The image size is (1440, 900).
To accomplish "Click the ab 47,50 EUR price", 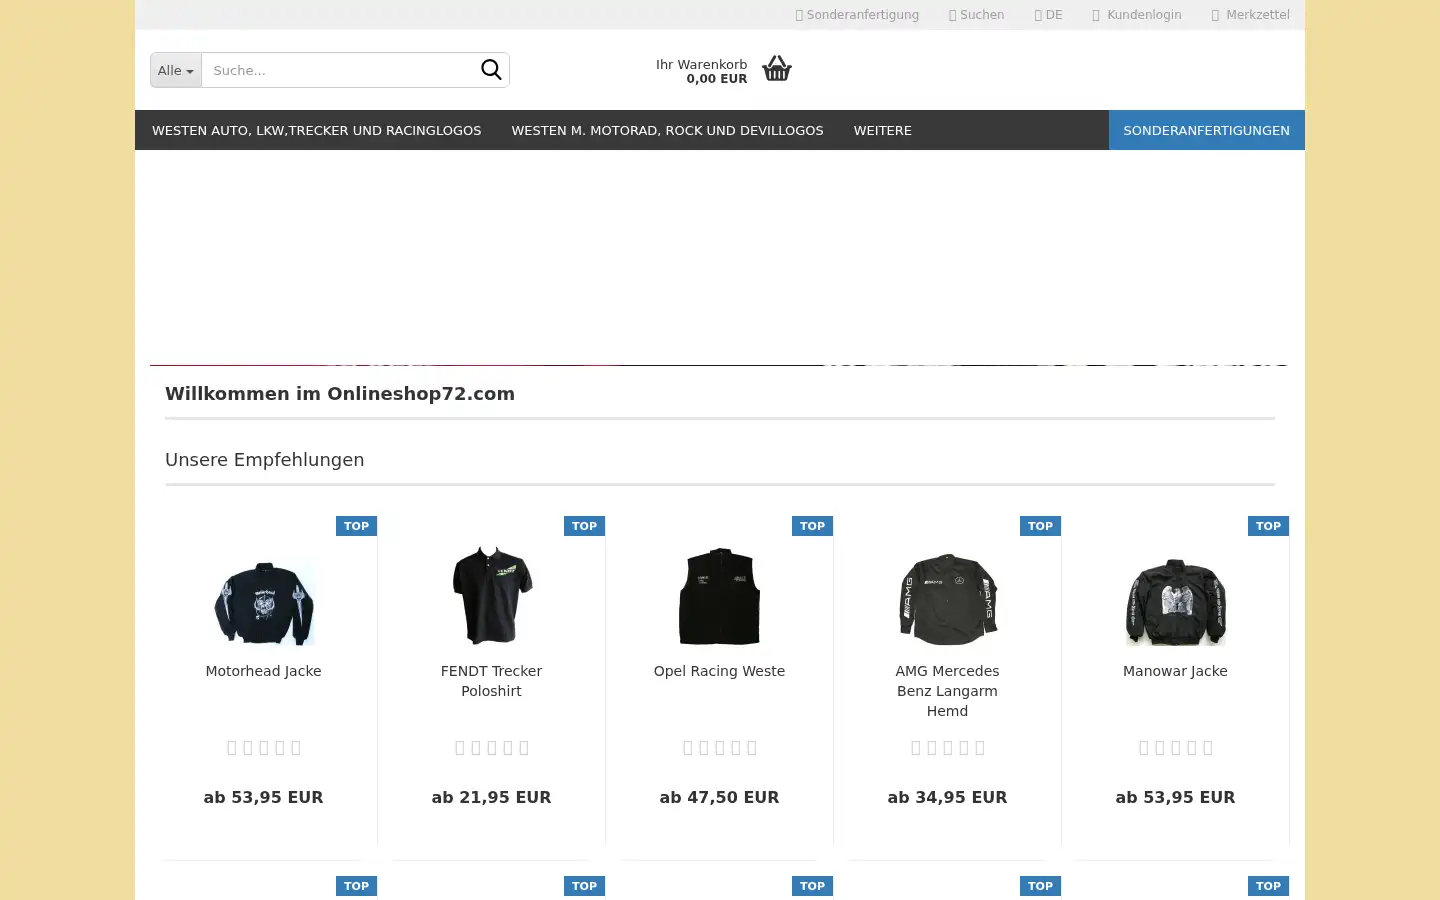I will pos(719,797).
